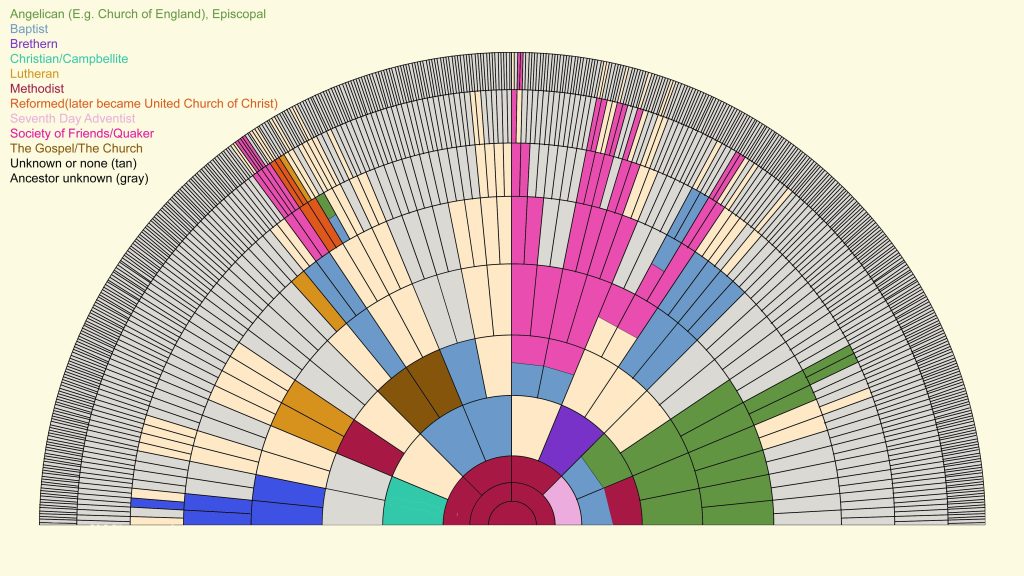1024x576 pixels.
Task: Click Society of Friends/Quaker legend entry
Action: pyautogui.click(x=76, y=134)
